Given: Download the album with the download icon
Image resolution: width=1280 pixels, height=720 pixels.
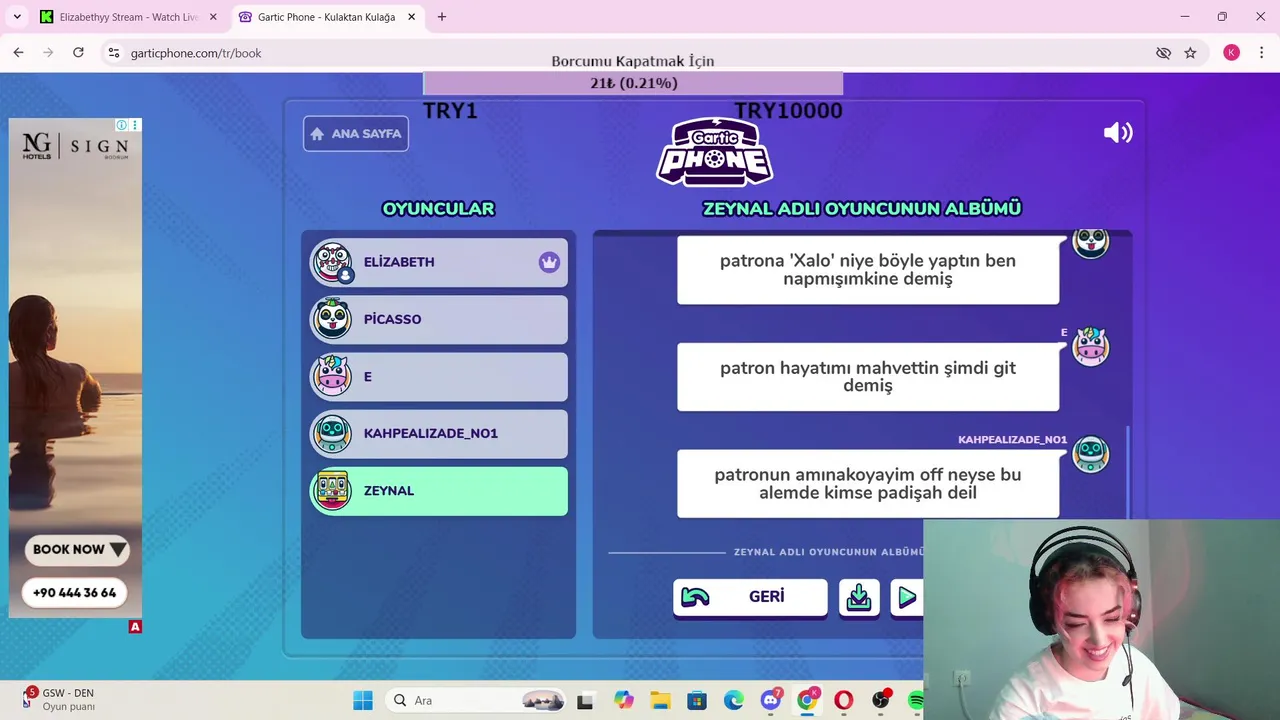Looking at the screenshot, I should [859, 597].
